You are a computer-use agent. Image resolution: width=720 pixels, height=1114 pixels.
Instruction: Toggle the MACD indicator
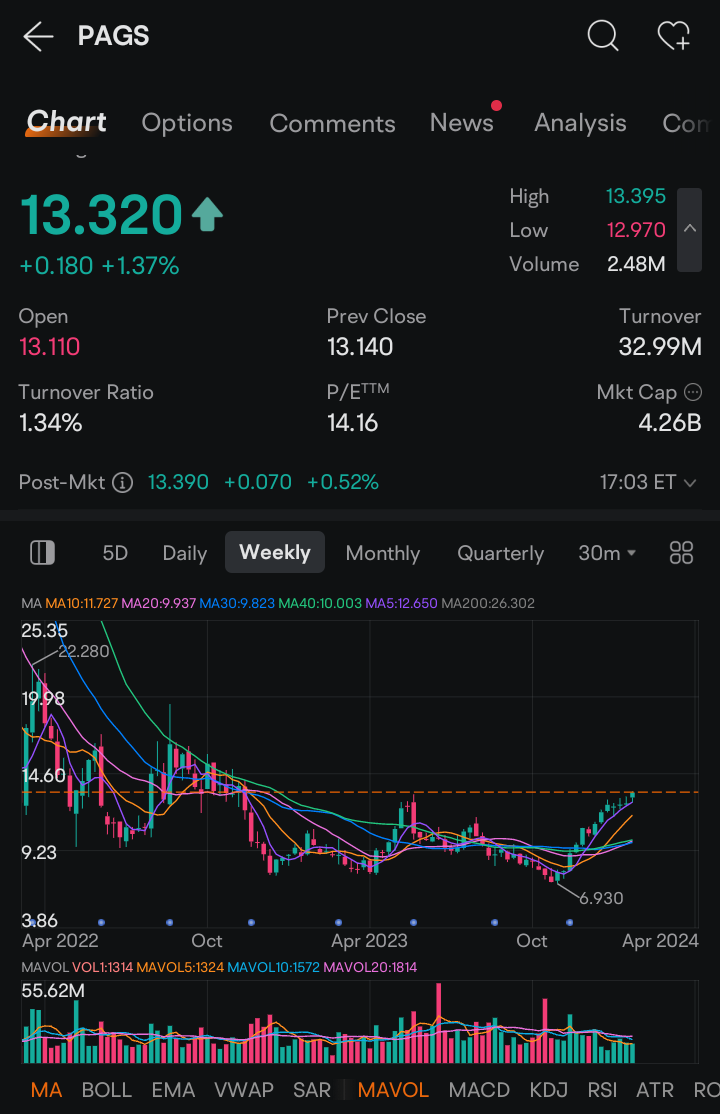tap(479, 1090)
